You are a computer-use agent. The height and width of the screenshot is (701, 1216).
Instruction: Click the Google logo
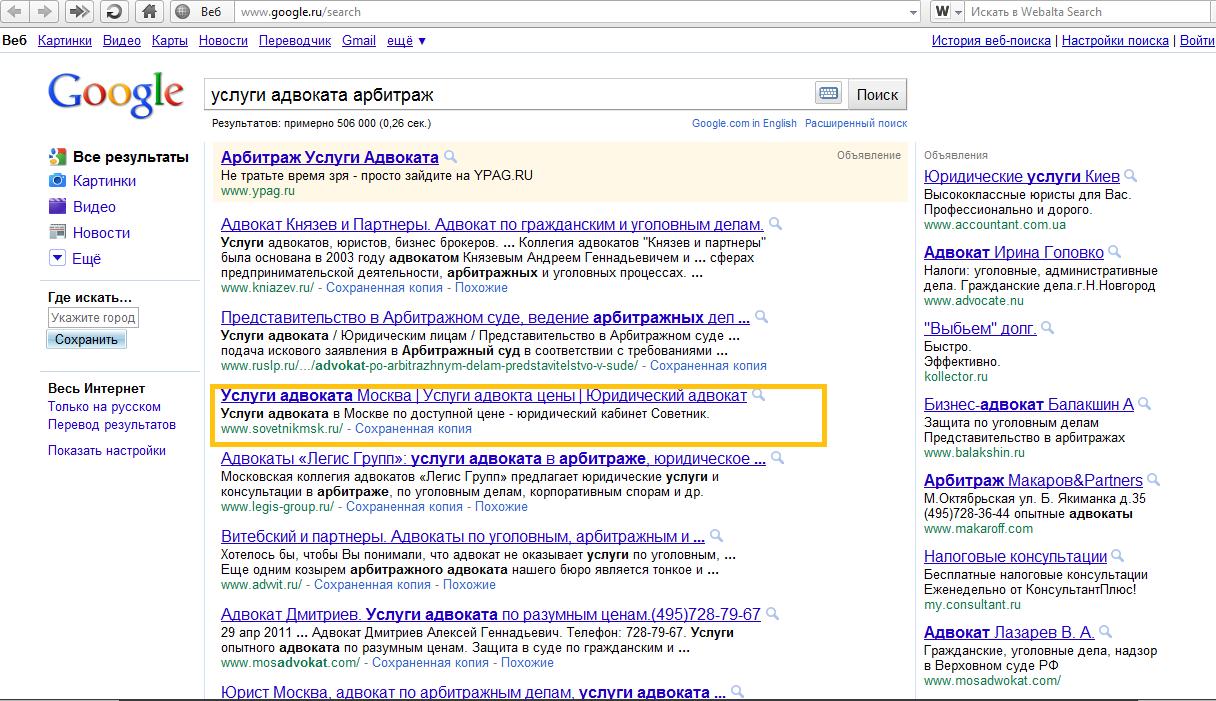116,95
